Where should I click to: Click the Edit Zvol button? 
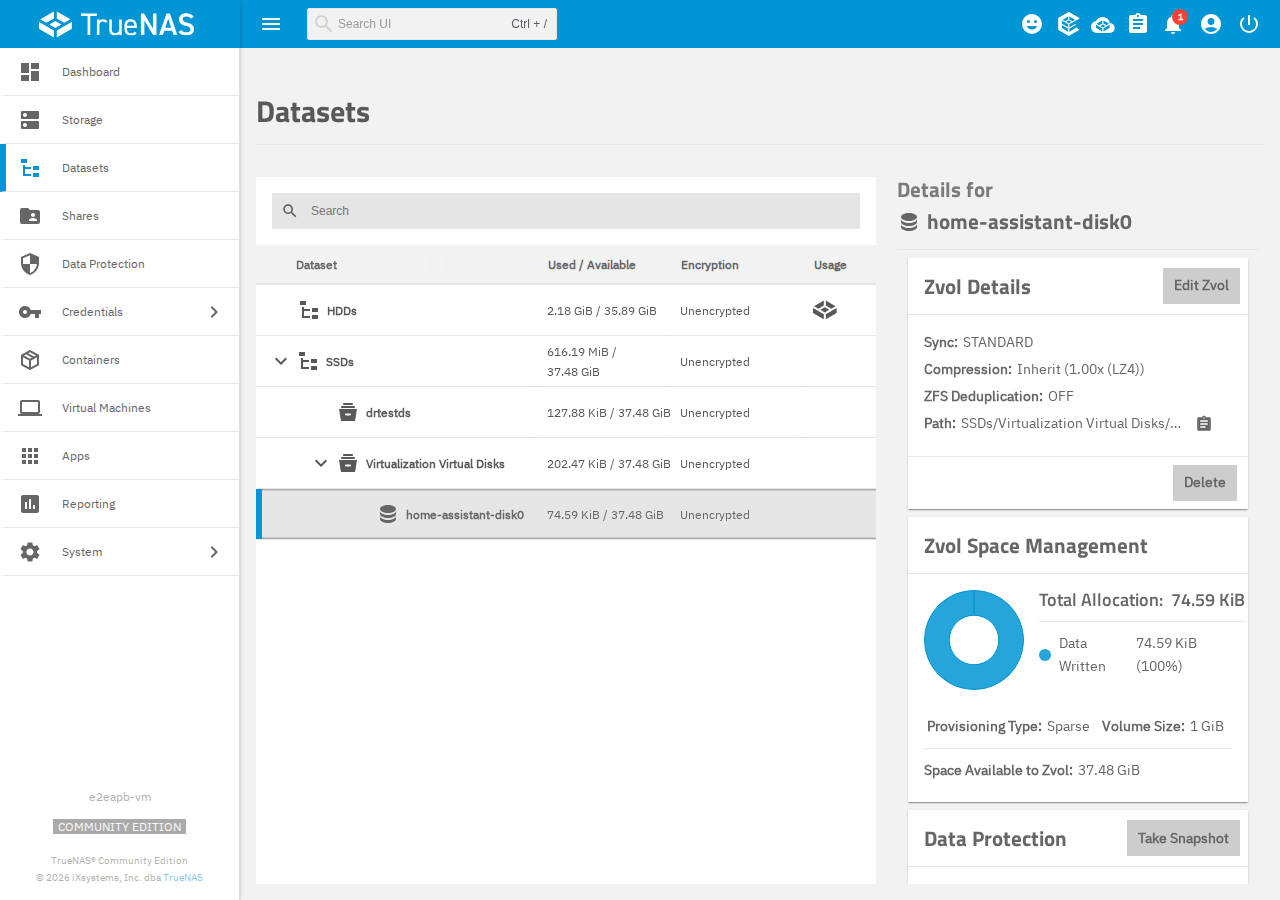(1201, 286)
